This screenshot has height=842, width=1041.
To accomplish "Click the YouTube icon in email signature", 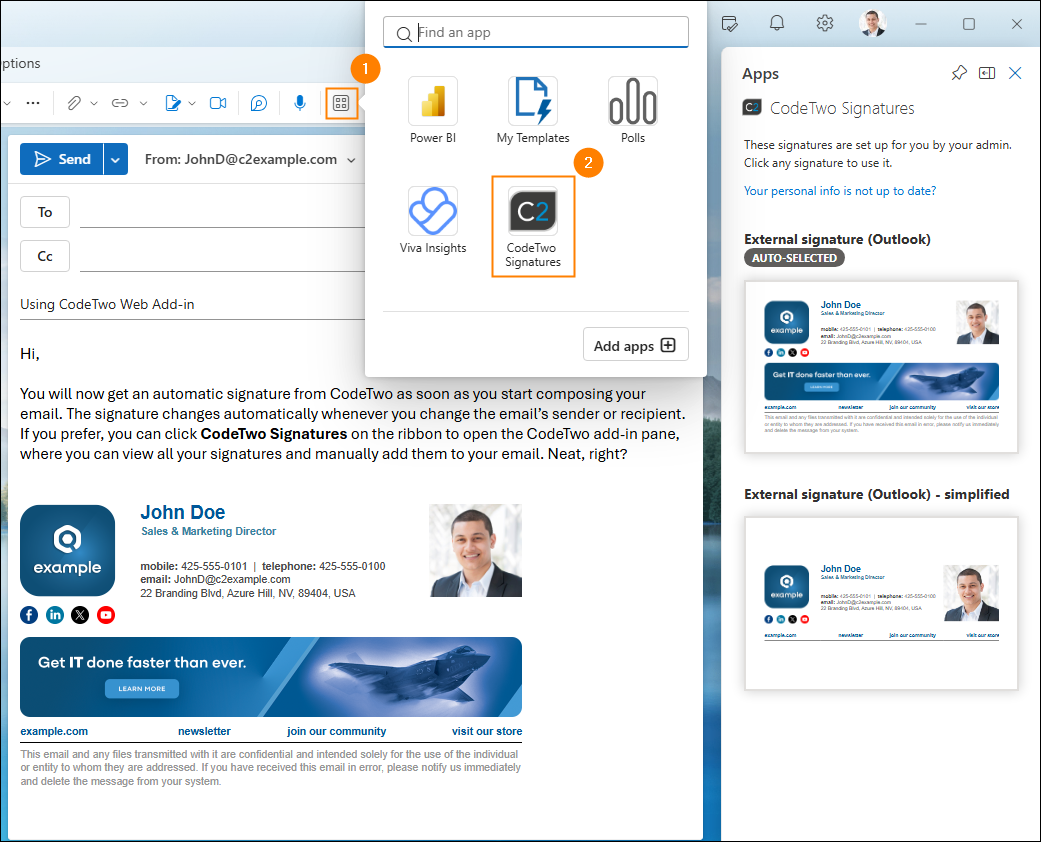I will click(x=106, y=615).
